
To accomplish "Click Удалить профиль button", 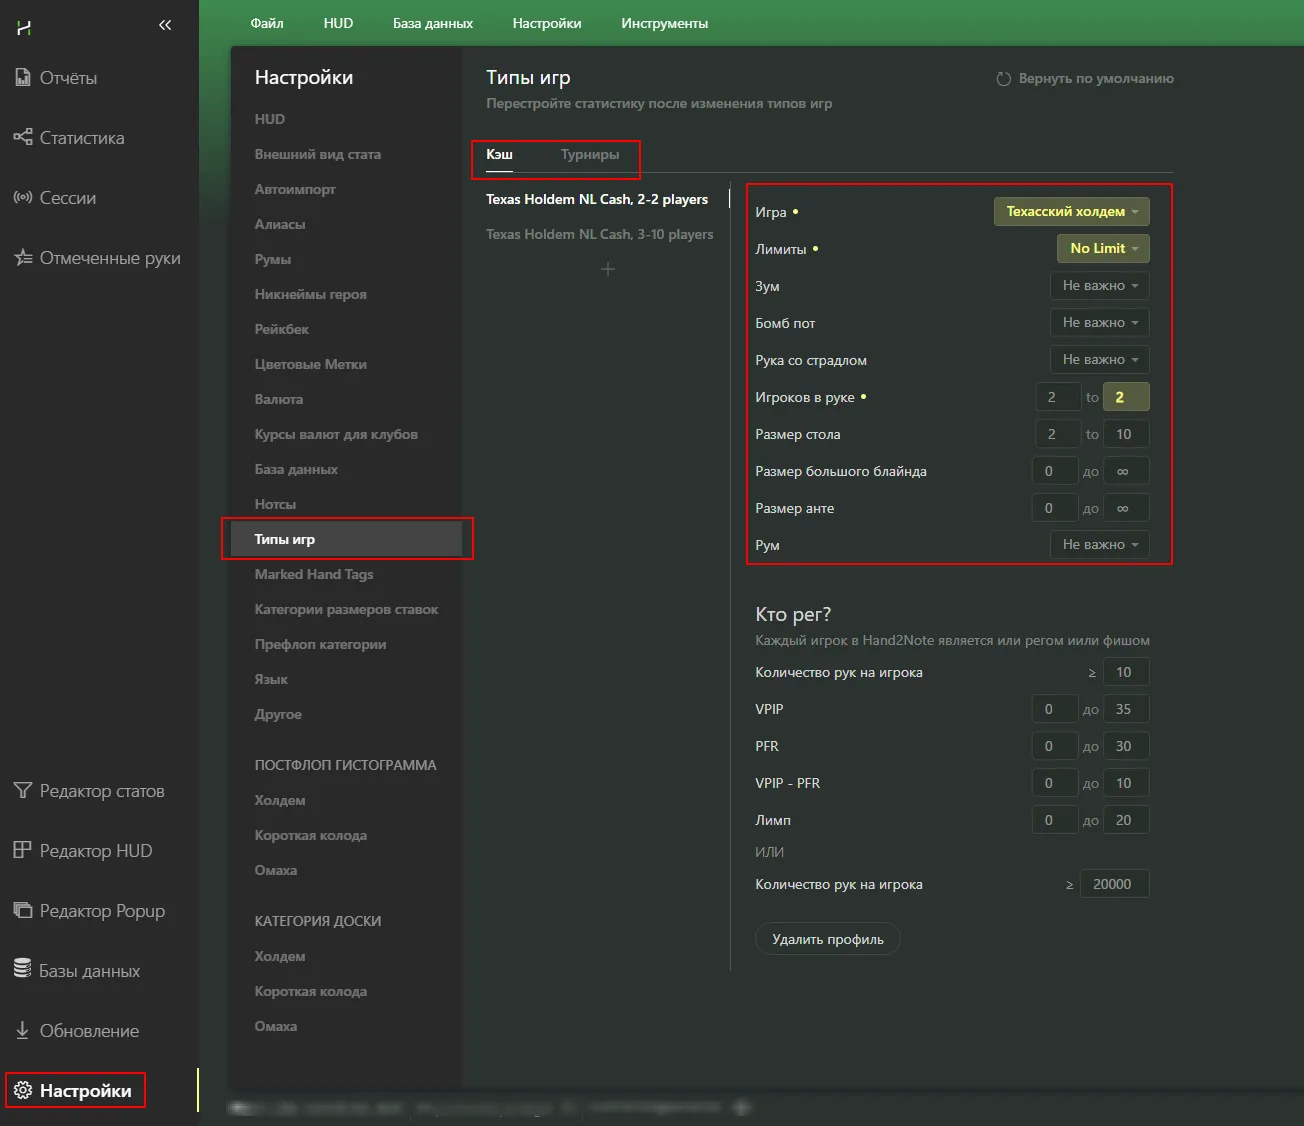I will point(827,940).
